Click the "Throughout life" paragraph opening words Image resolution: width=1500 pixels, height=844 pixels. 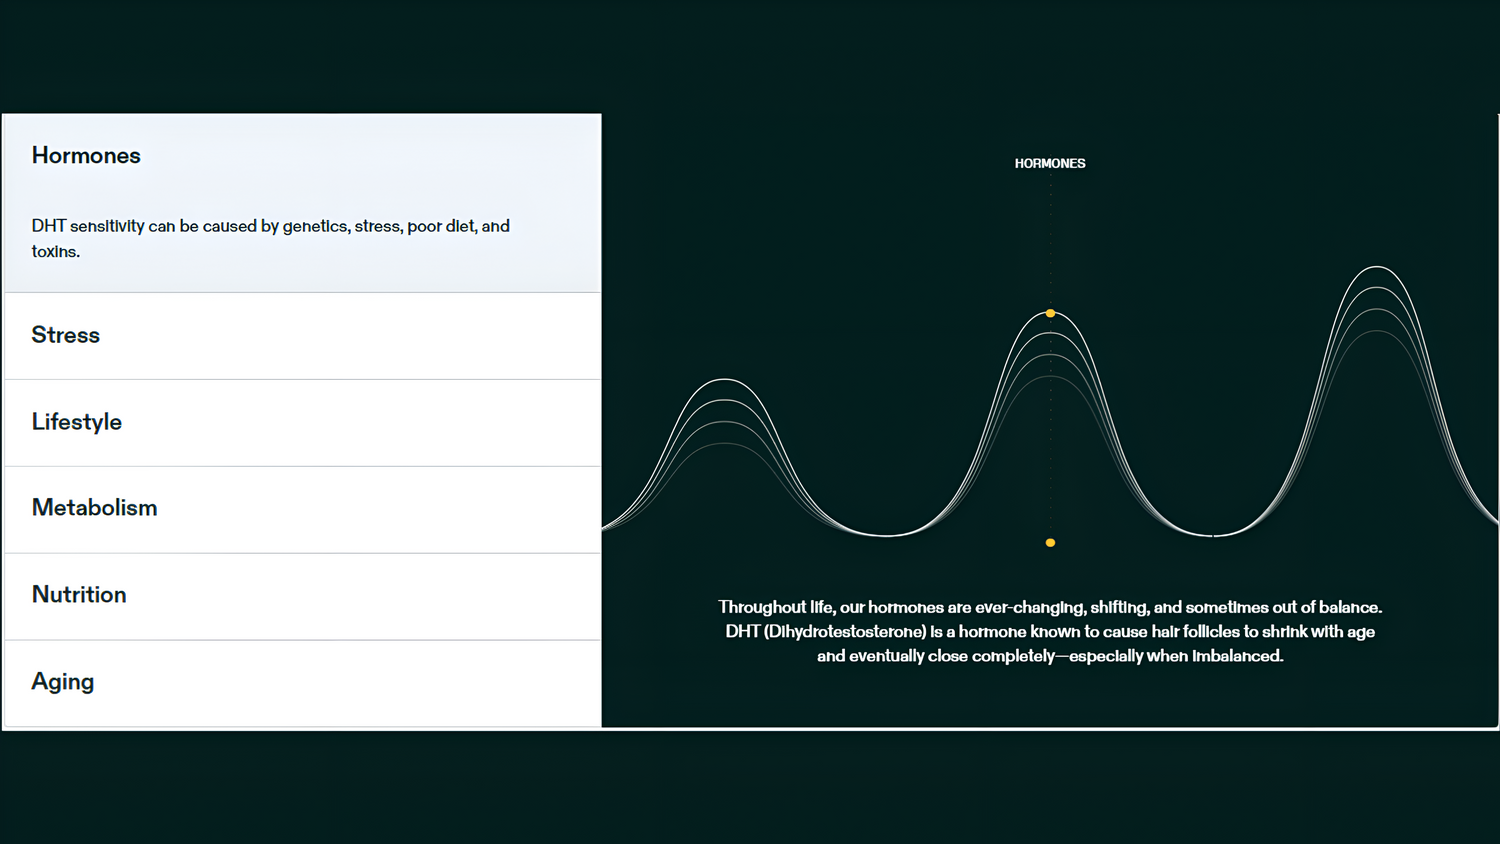775,608
